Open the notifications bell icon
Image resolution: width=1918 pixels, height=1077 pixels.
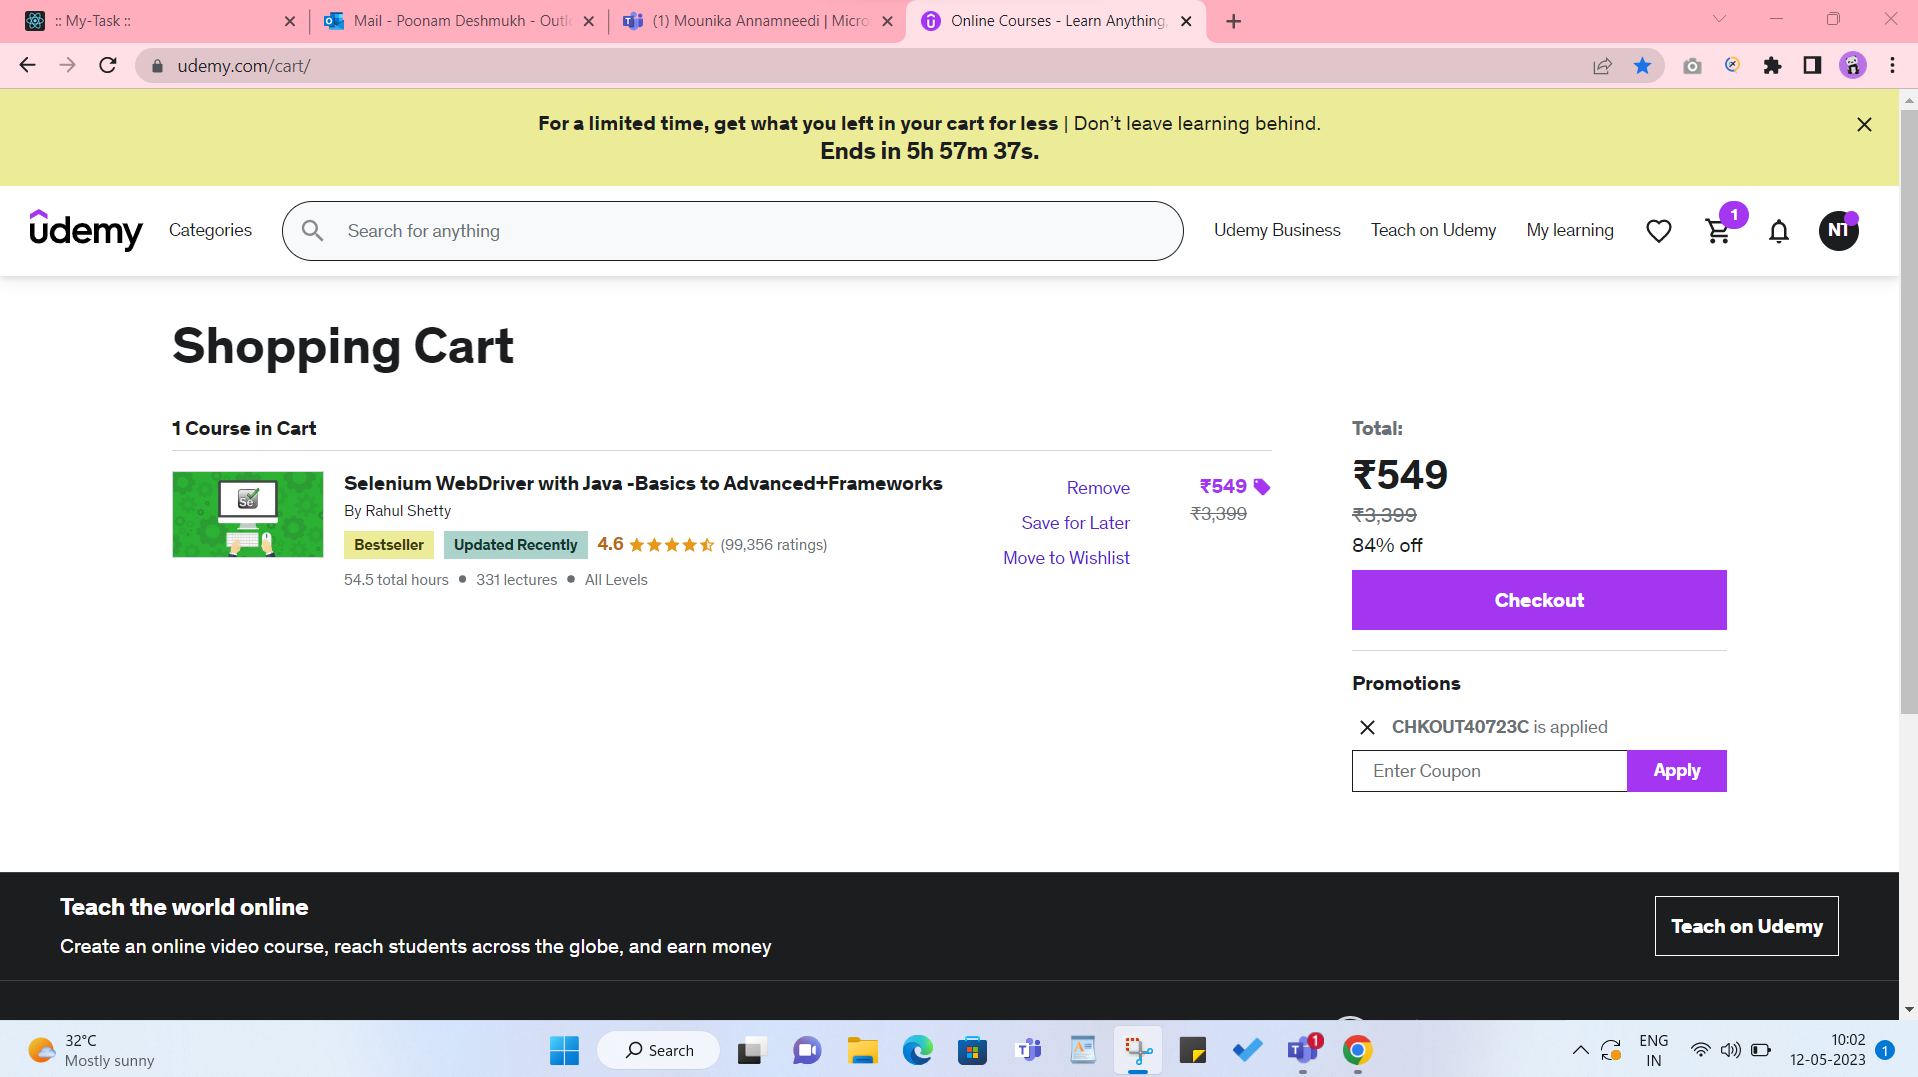1779,231
